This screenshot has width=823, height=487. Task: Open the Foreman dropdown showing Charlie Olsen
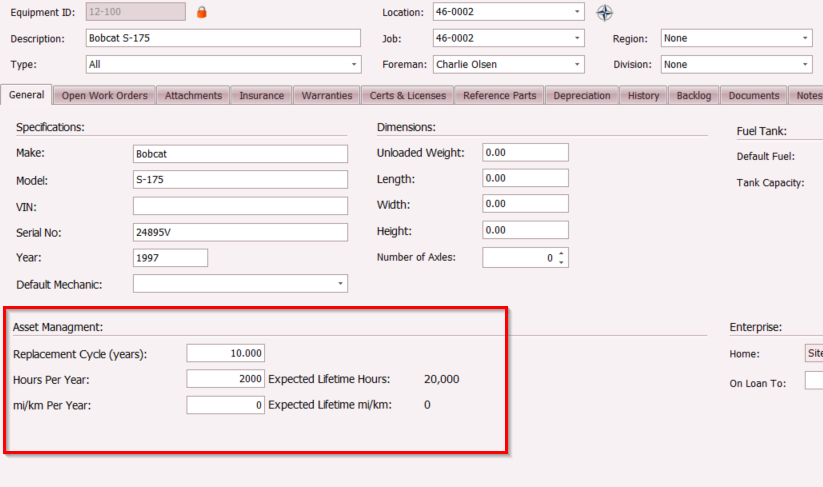point(577,64)
